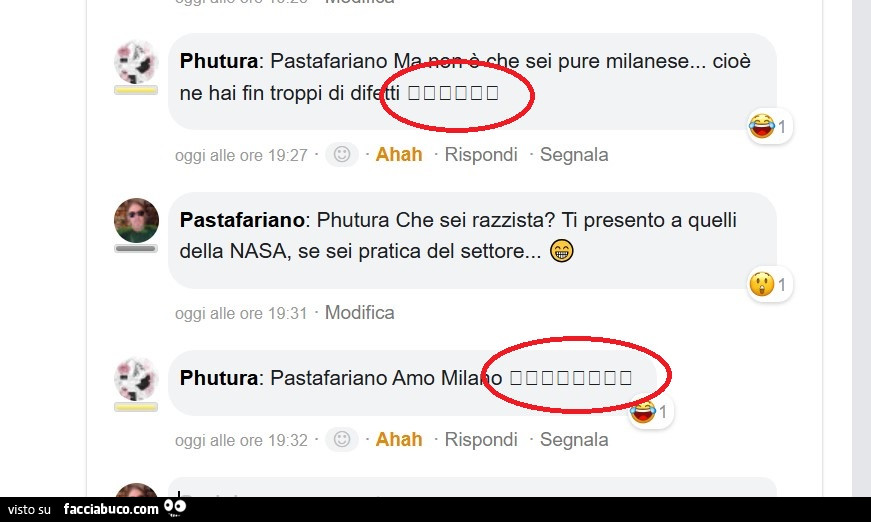Viewport: 871px width, 522px height.
Task: Toggle Ahah reaction on 19:32 comment
Action: (x=399, y=439)
